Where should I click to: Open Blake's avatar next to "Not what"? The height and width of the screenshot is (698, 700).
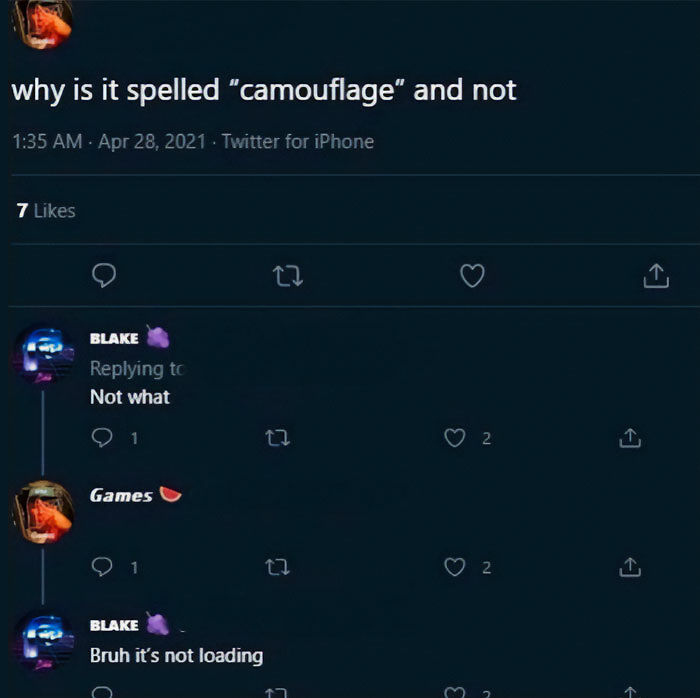point(43,356)
